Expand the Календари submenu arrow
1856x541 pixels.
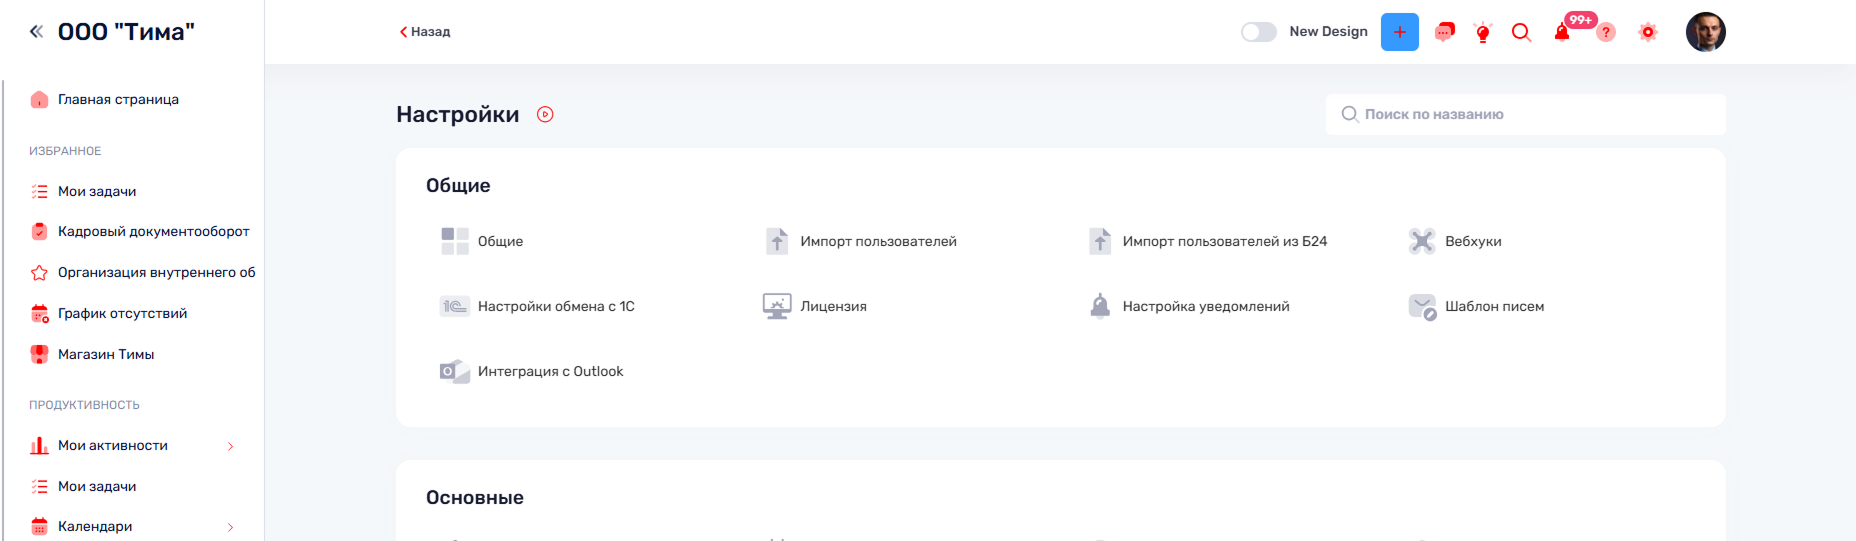[230, 527]
